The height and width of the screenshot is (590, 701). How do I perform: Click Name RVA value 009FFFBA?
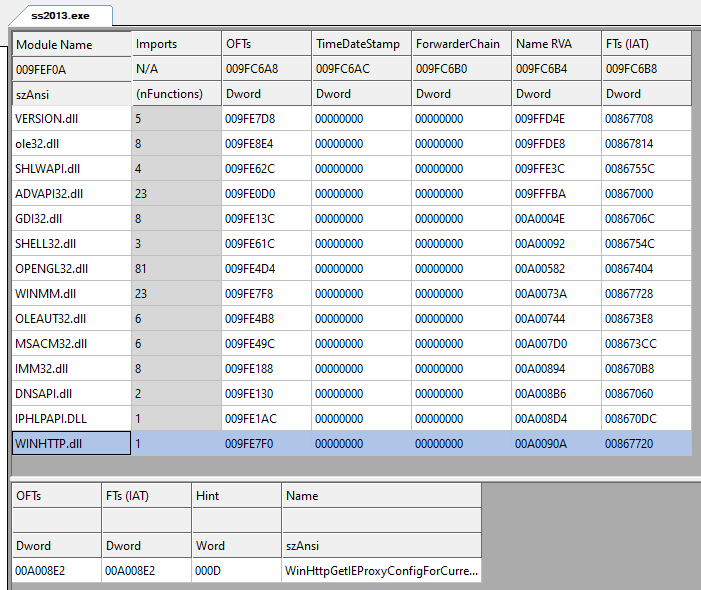coord(557,194)
